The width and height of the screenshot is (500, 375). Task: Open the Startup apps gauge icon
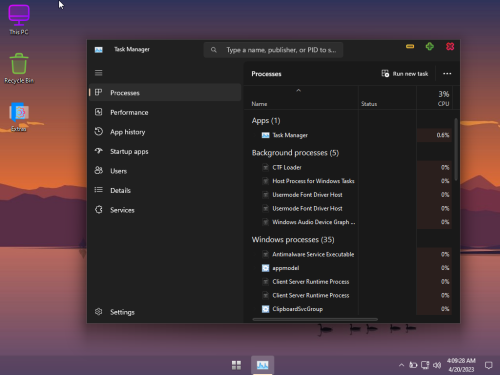pyautogui.click(x=98, y=151)
